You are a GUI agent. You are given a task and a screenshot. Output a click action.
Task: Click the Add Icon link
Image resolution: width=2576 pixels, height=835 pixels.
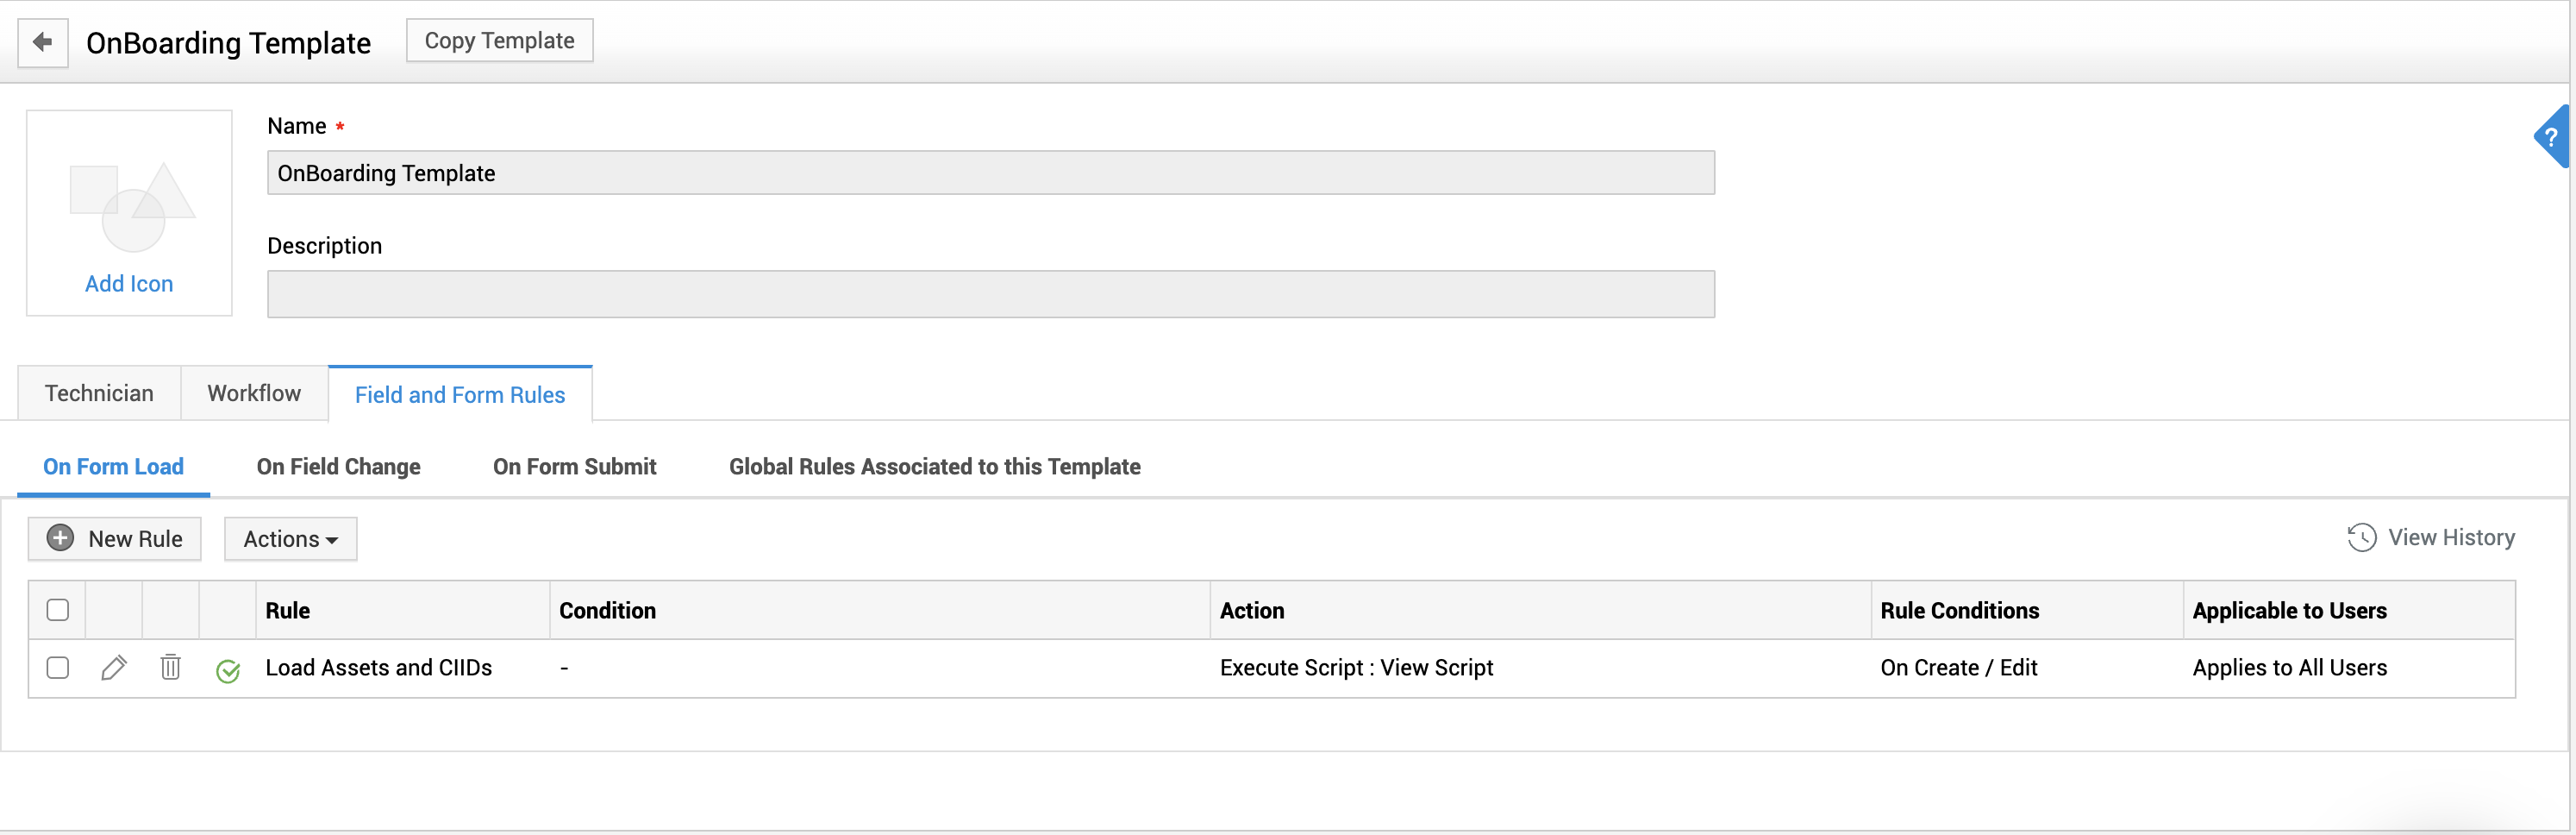pyautogui.click(x=129, y=284)
